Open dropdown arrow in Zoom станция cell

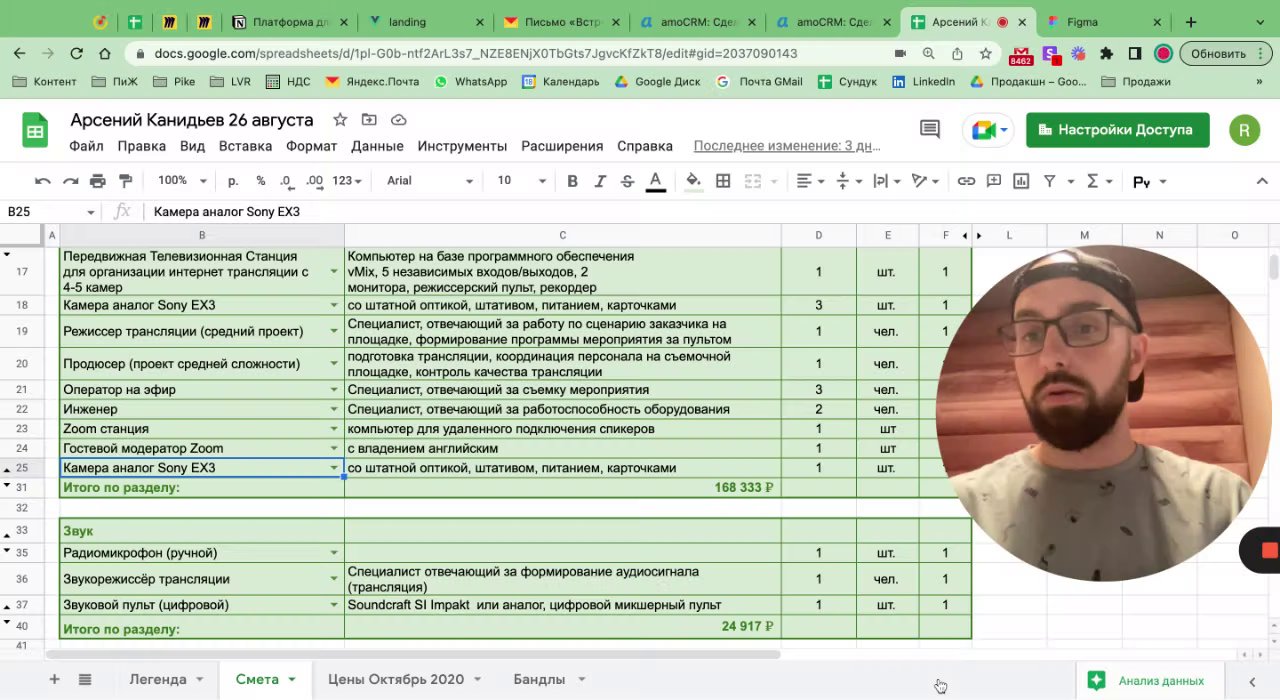click(x=334, y=429)
